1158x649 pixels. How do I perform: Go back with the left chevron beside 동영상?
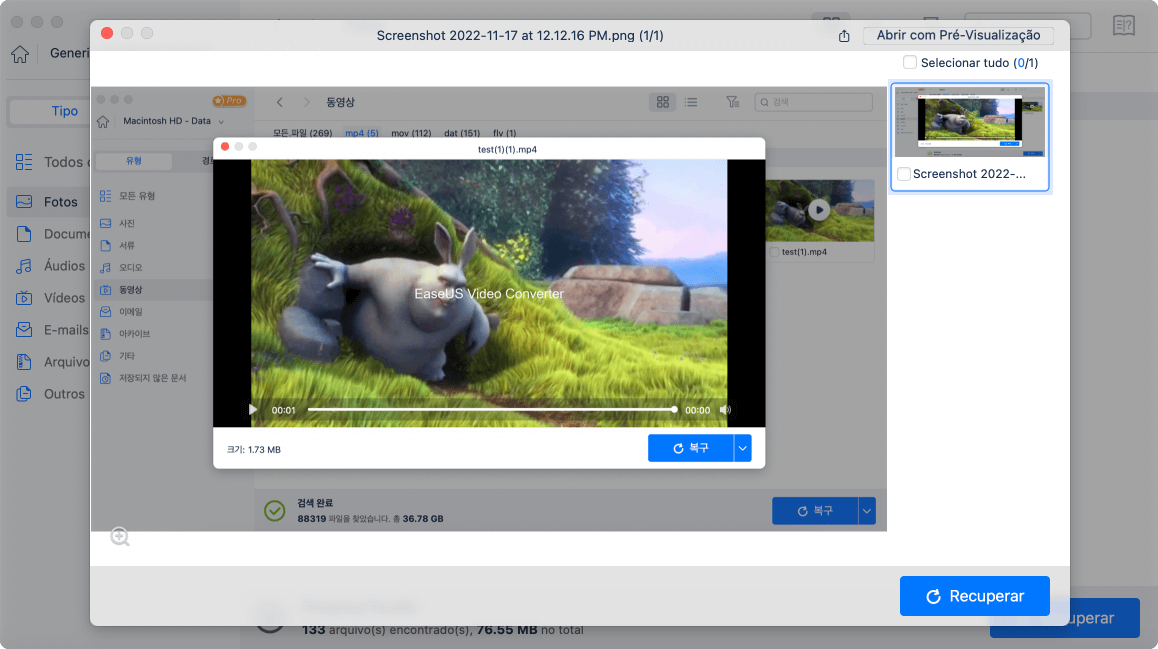280,103
